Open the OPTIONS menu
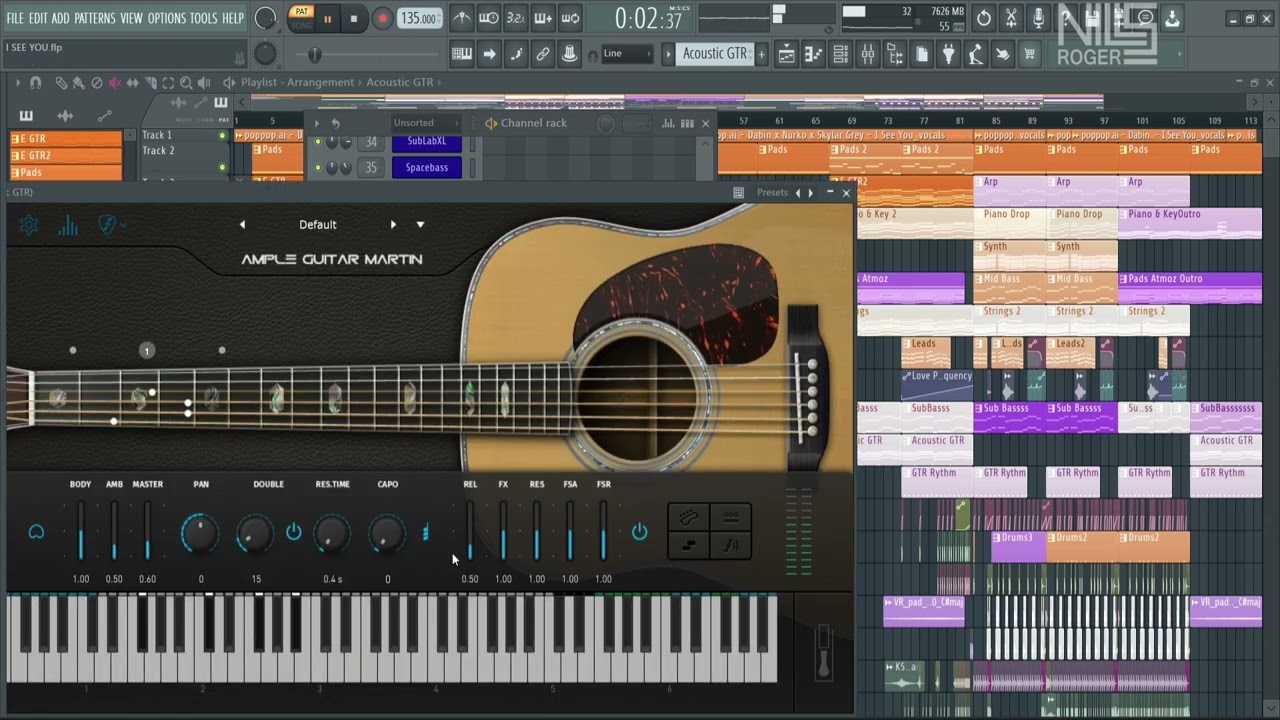The width and height of the screenshot is (1280, 720). 167,18
